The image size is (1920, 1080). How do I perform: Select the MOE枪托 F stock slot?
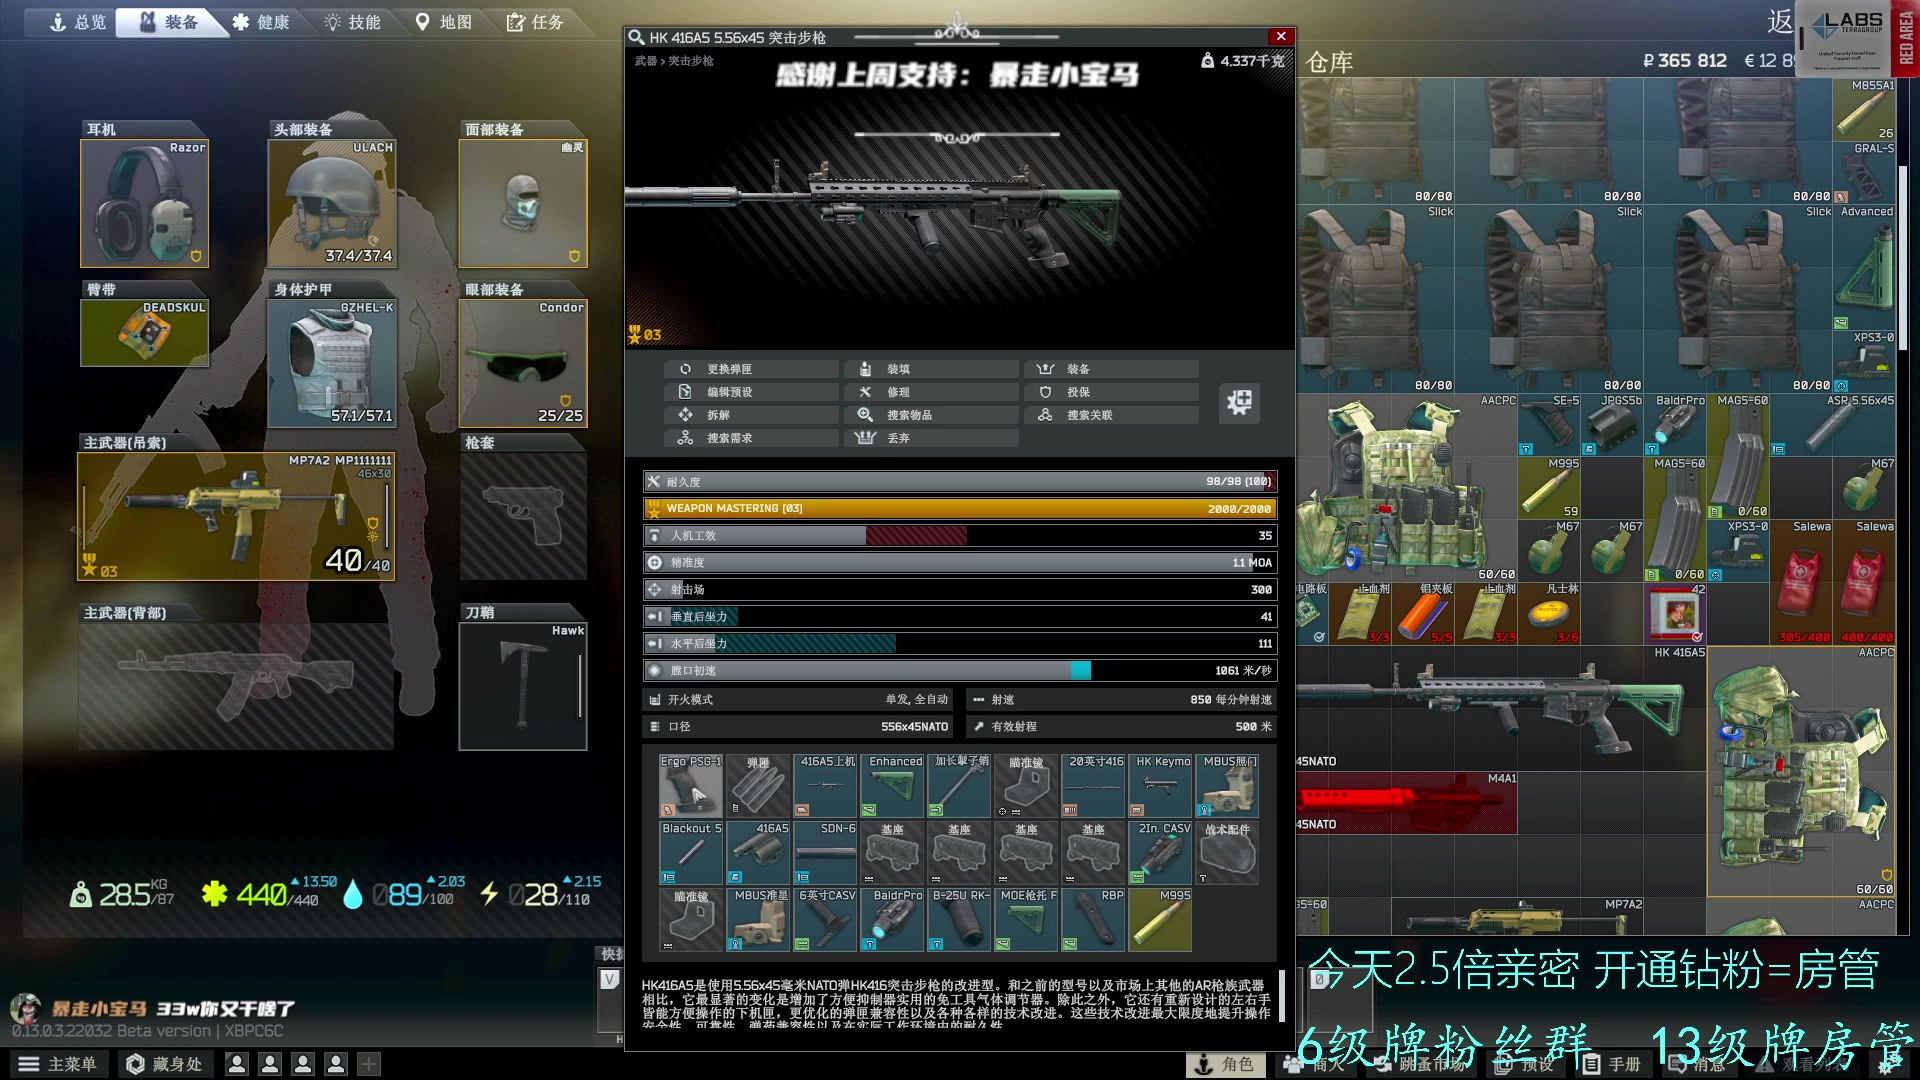[x=1026, y=920]
